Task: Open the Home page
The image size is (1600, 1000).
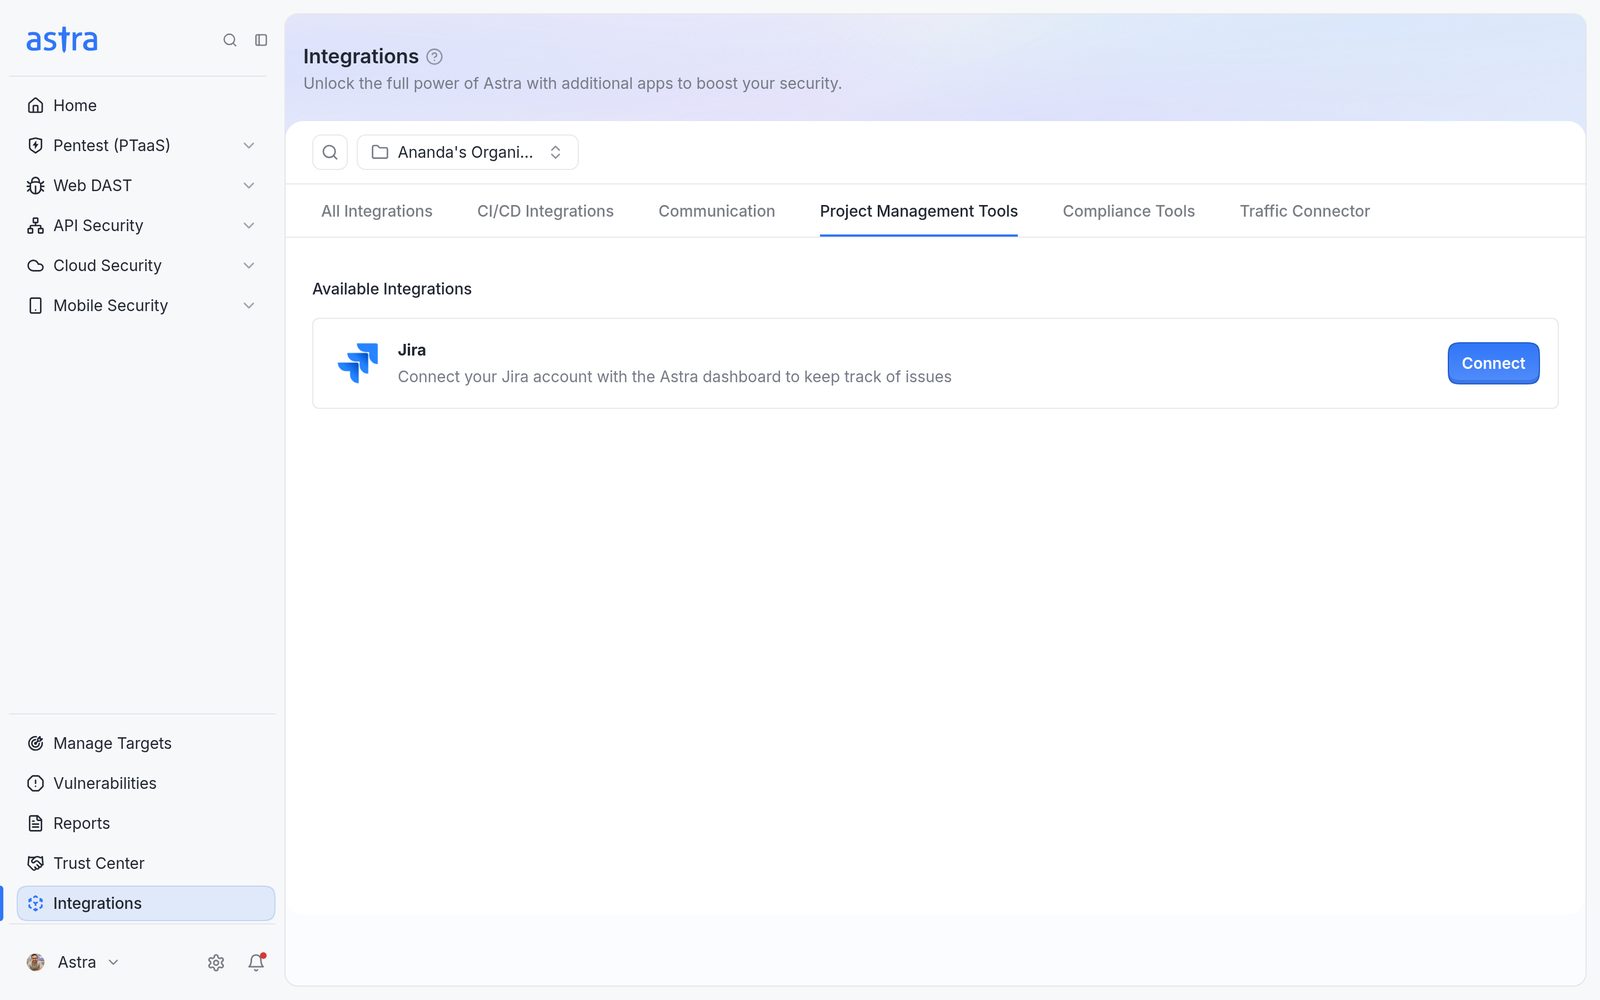Action: 144,105
